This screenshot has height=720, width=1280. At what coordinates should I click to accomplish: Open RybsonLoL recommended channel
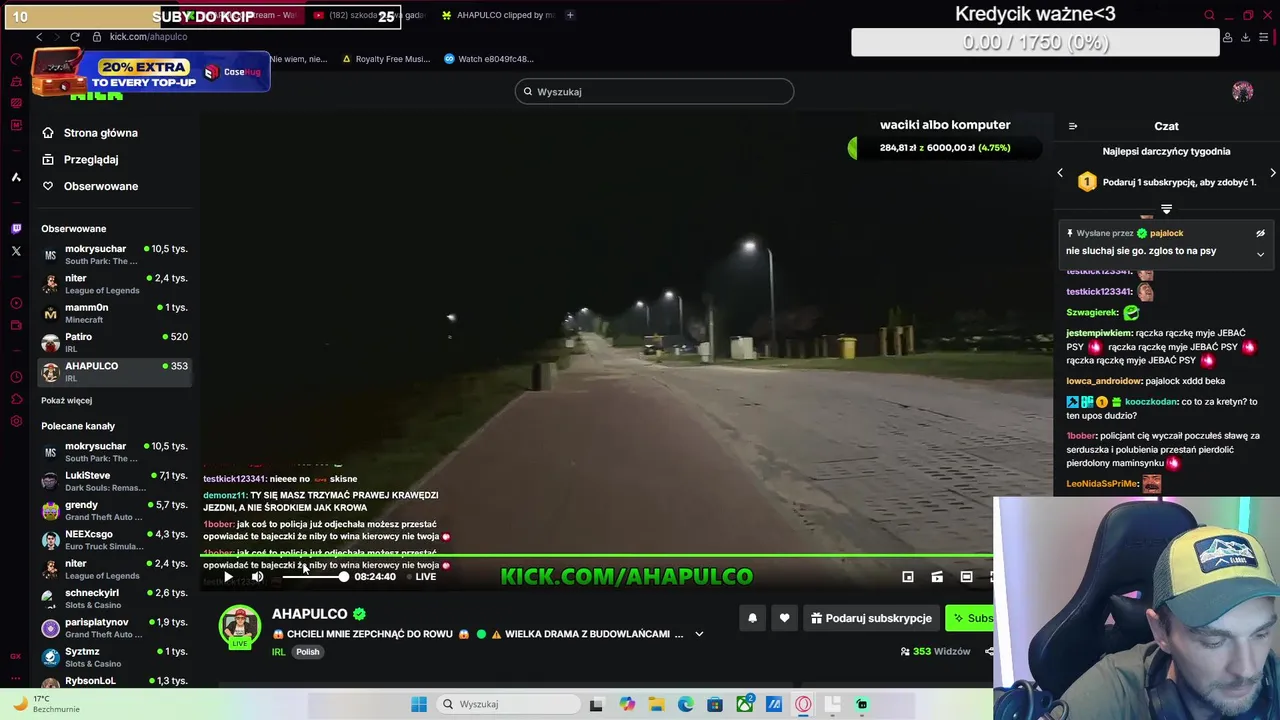coord(113,681)
